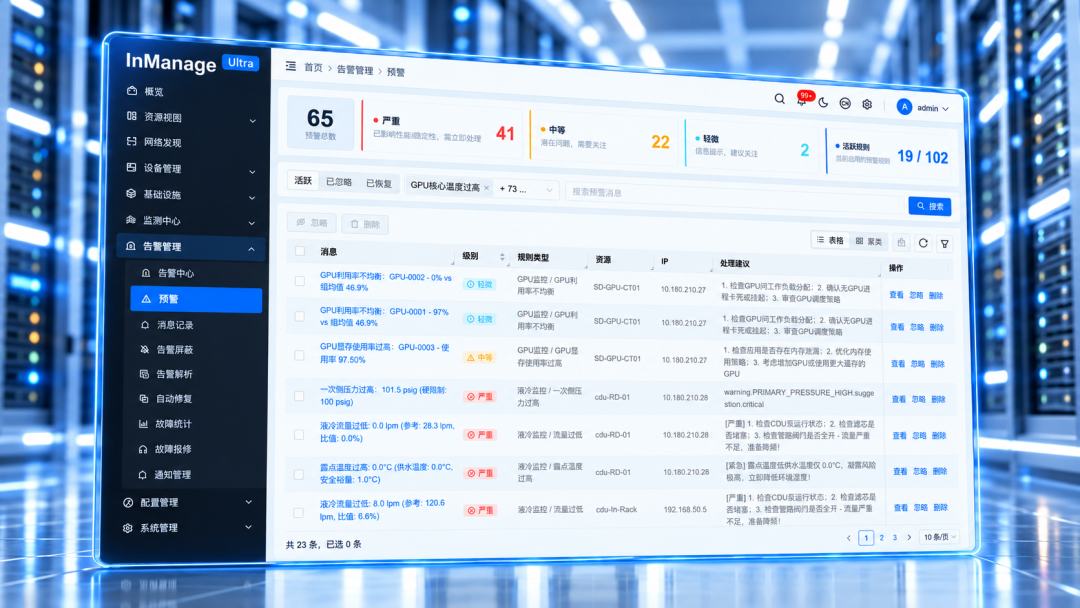Remove the GPU核心温度过高 filter tag
1080x608 pixels.
point(486,187)
